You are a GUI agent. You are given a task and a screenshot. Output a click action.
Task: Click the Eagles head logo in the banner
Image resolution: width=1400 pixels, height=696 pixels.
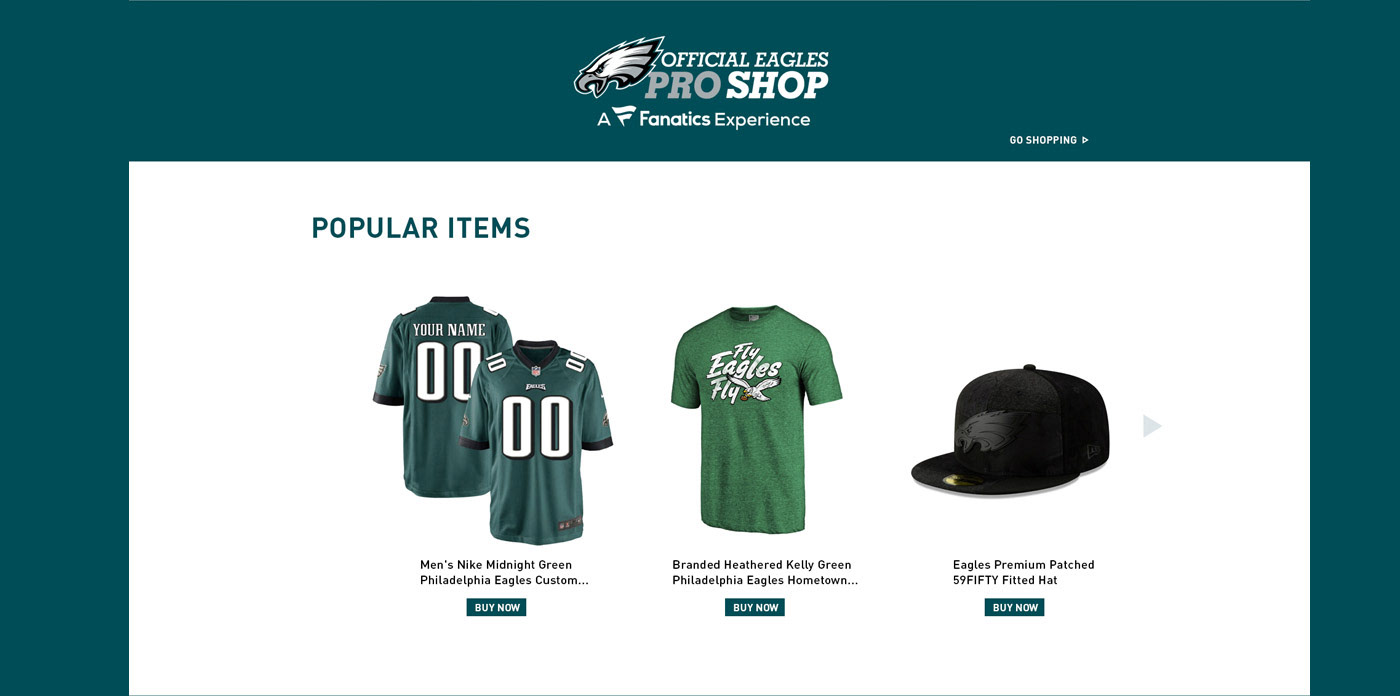coord(619,67)
